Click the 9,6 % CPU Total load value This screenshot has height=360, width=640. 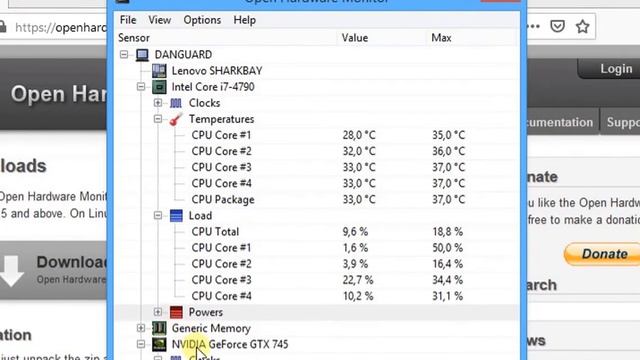tap(355, 232)
